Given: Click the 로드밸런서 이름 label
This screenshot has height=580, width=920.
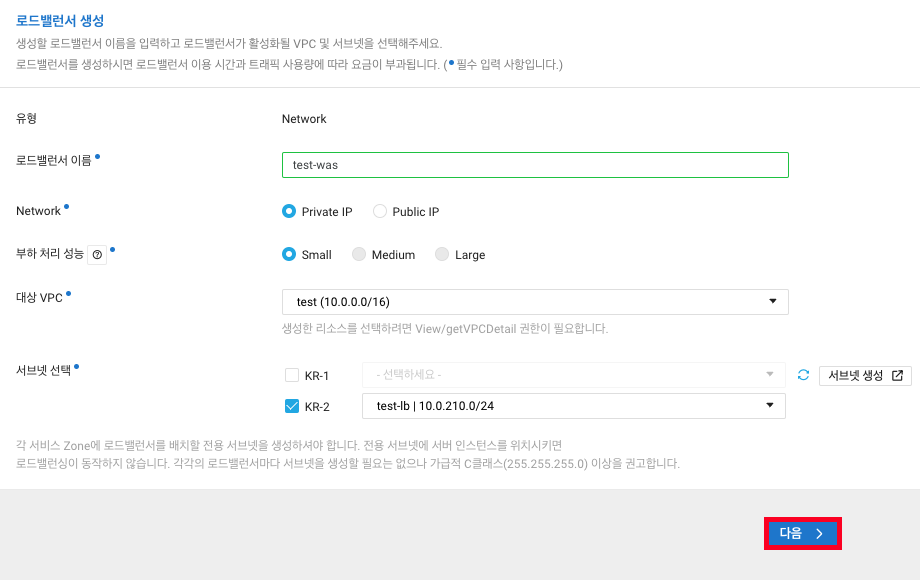Looking at the screenshot, I should 53,161.
